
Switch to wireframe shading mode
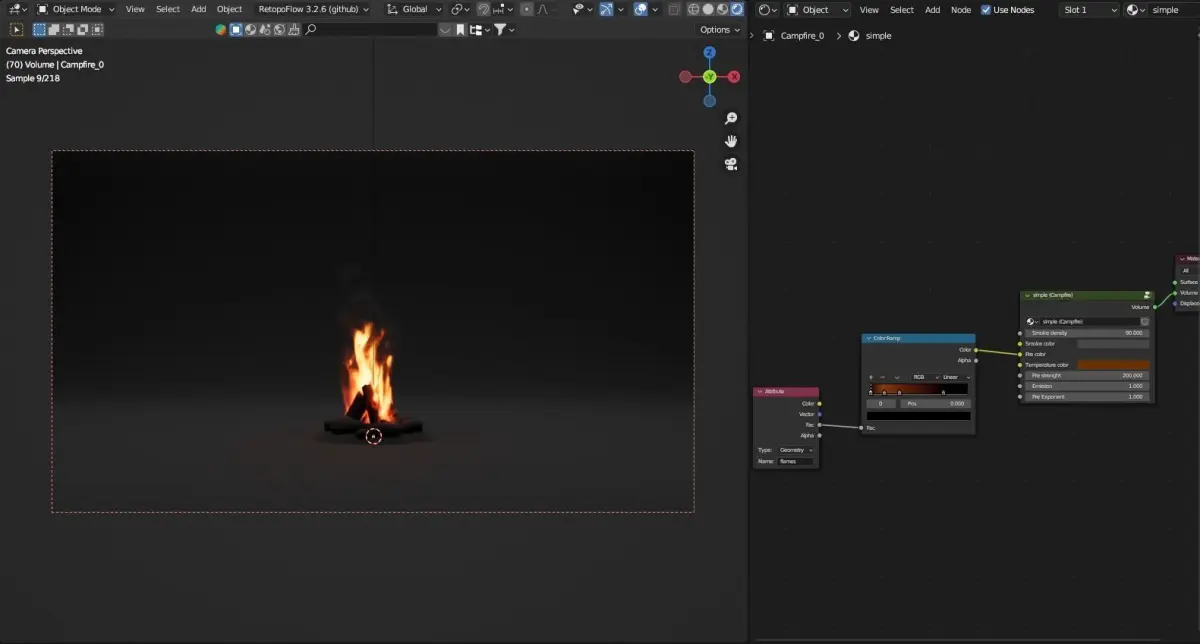[x=695, y=9]
